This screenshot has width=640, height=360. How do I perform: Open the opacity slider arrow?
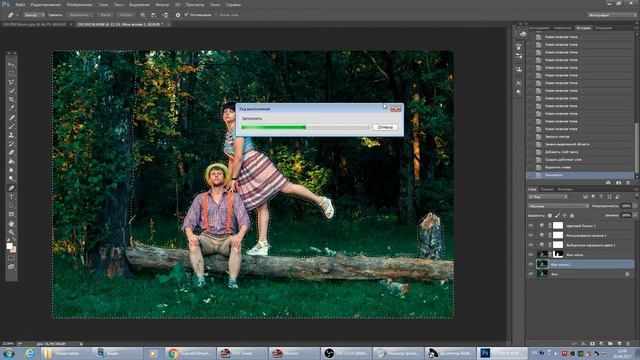[x=635, y=206]
